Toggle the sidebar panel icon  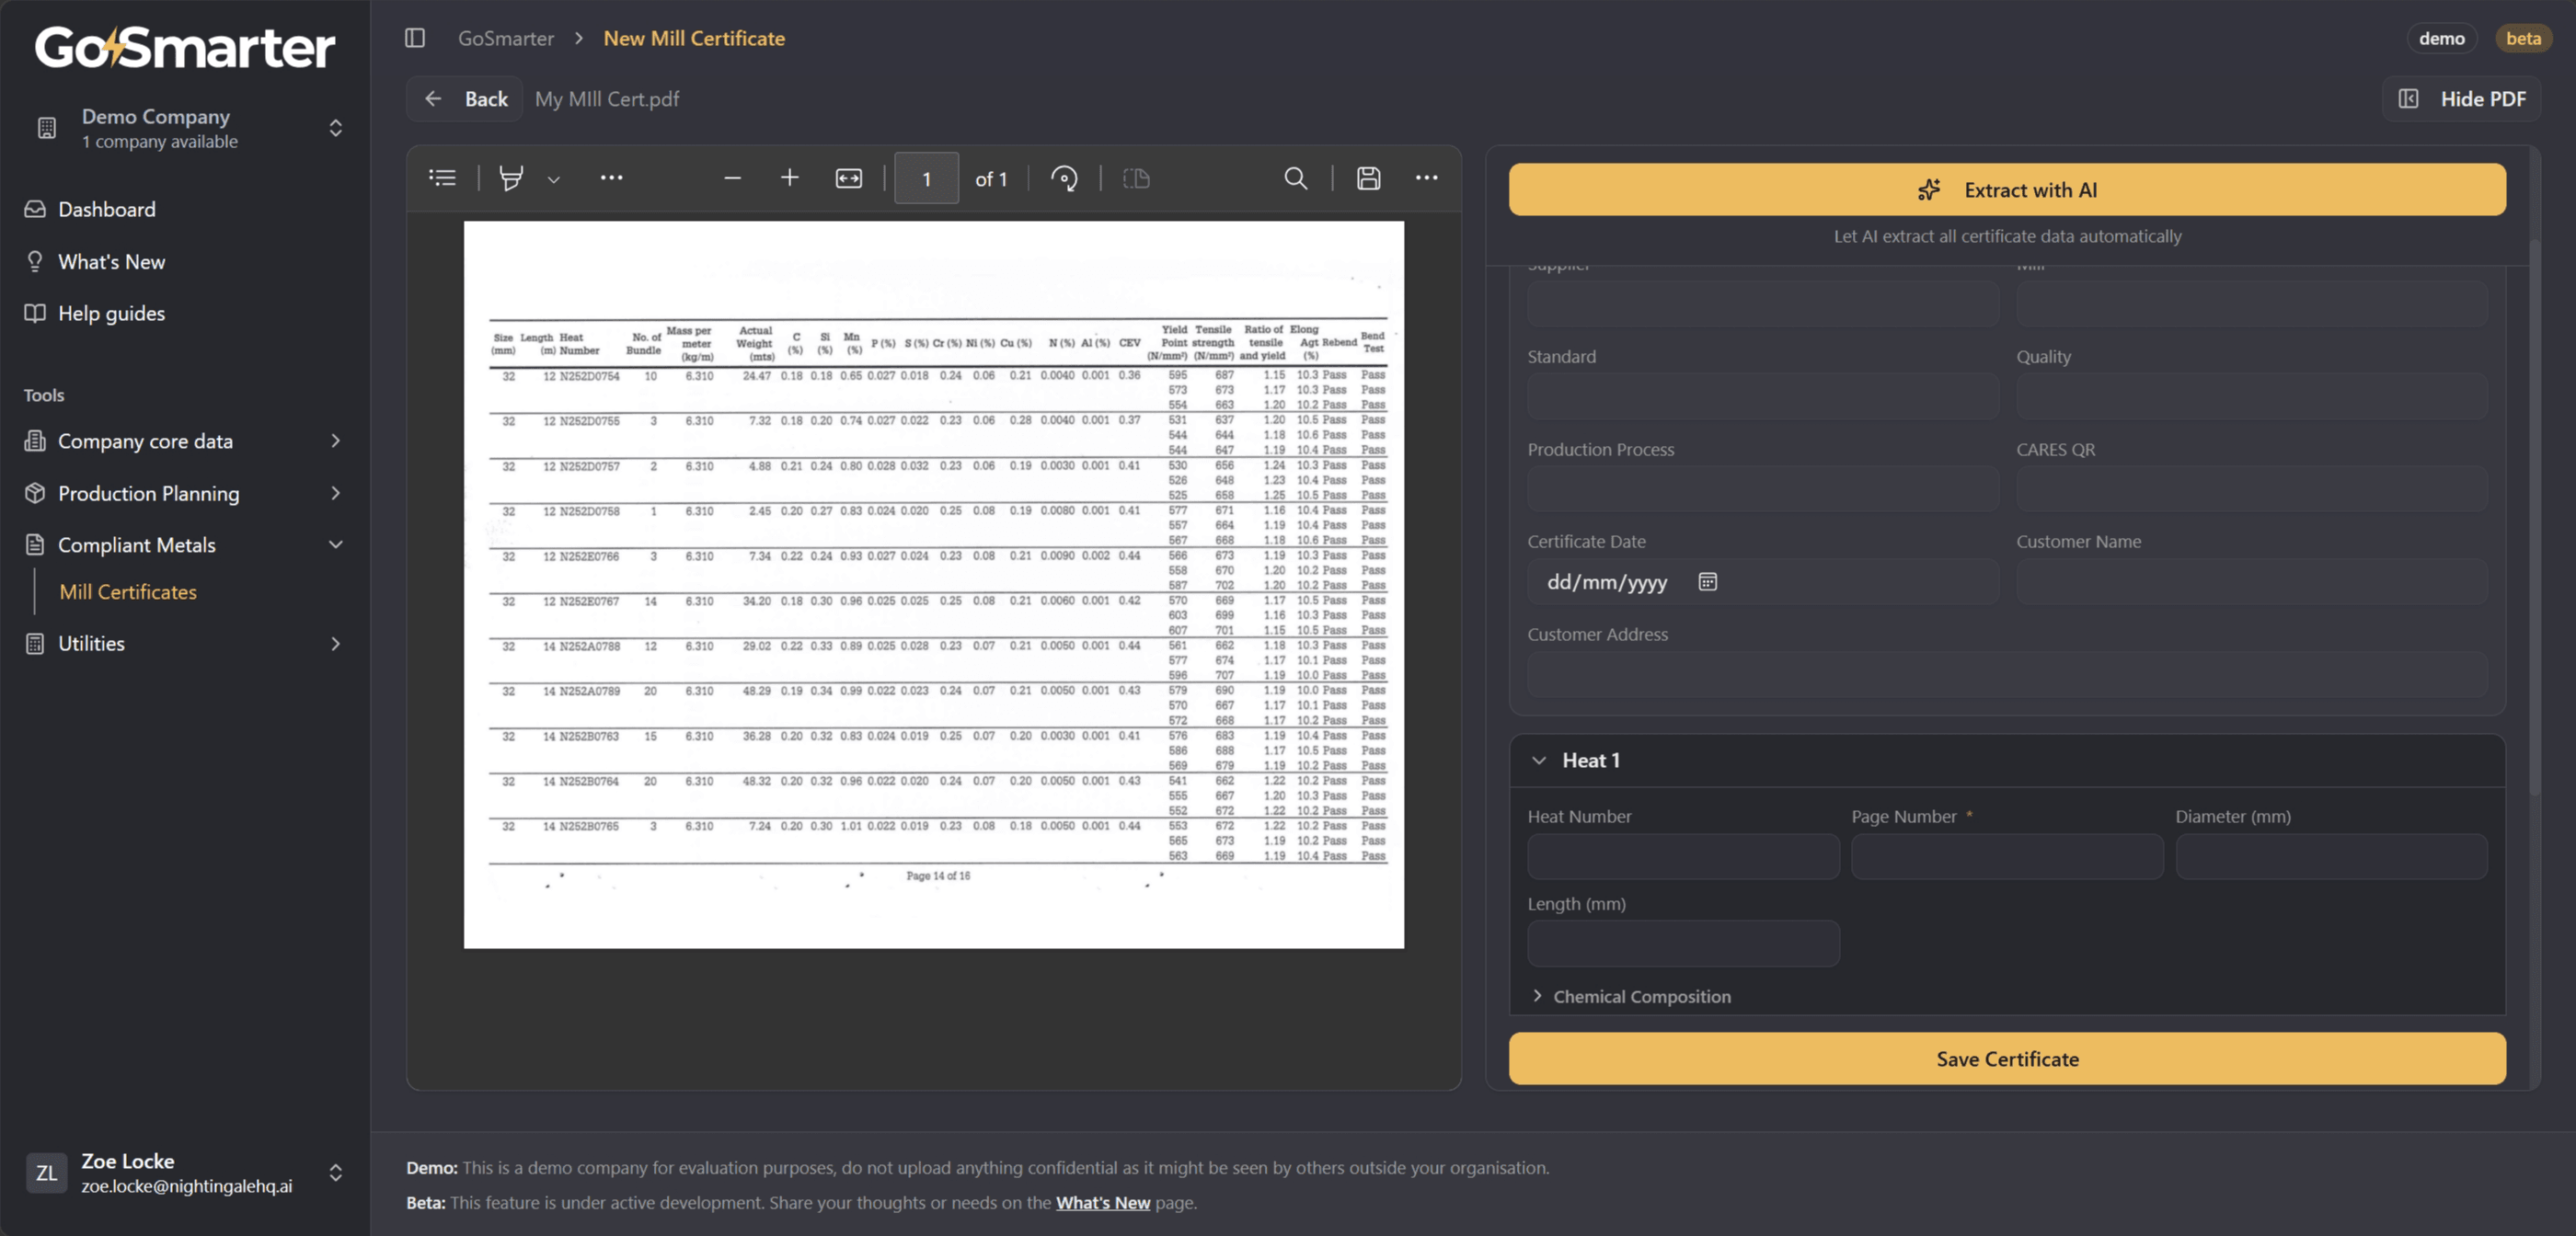tap(415, 38)
